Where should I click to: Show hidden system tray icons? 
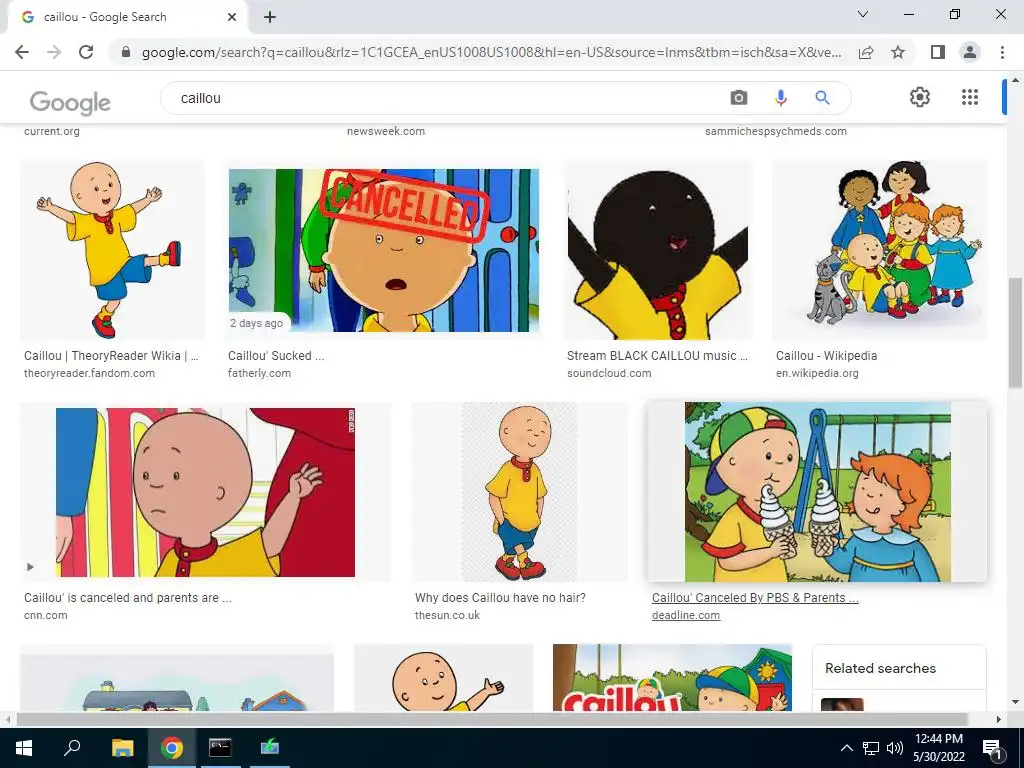click(846, 748)
